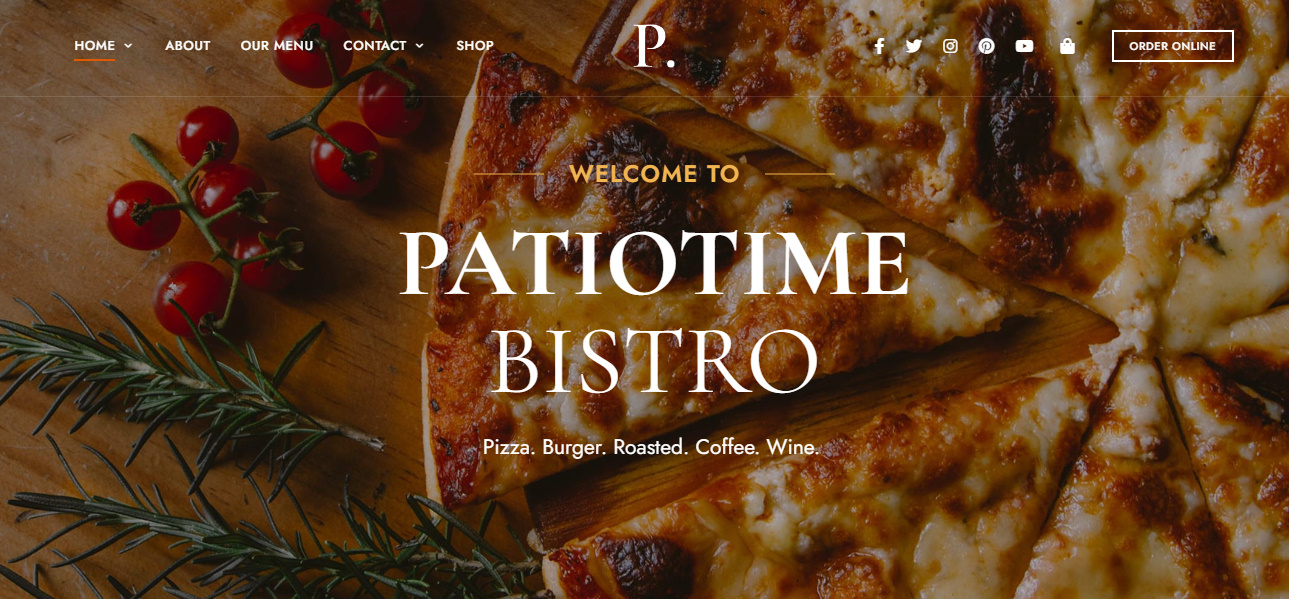Open the Twitter social icon

914,46
